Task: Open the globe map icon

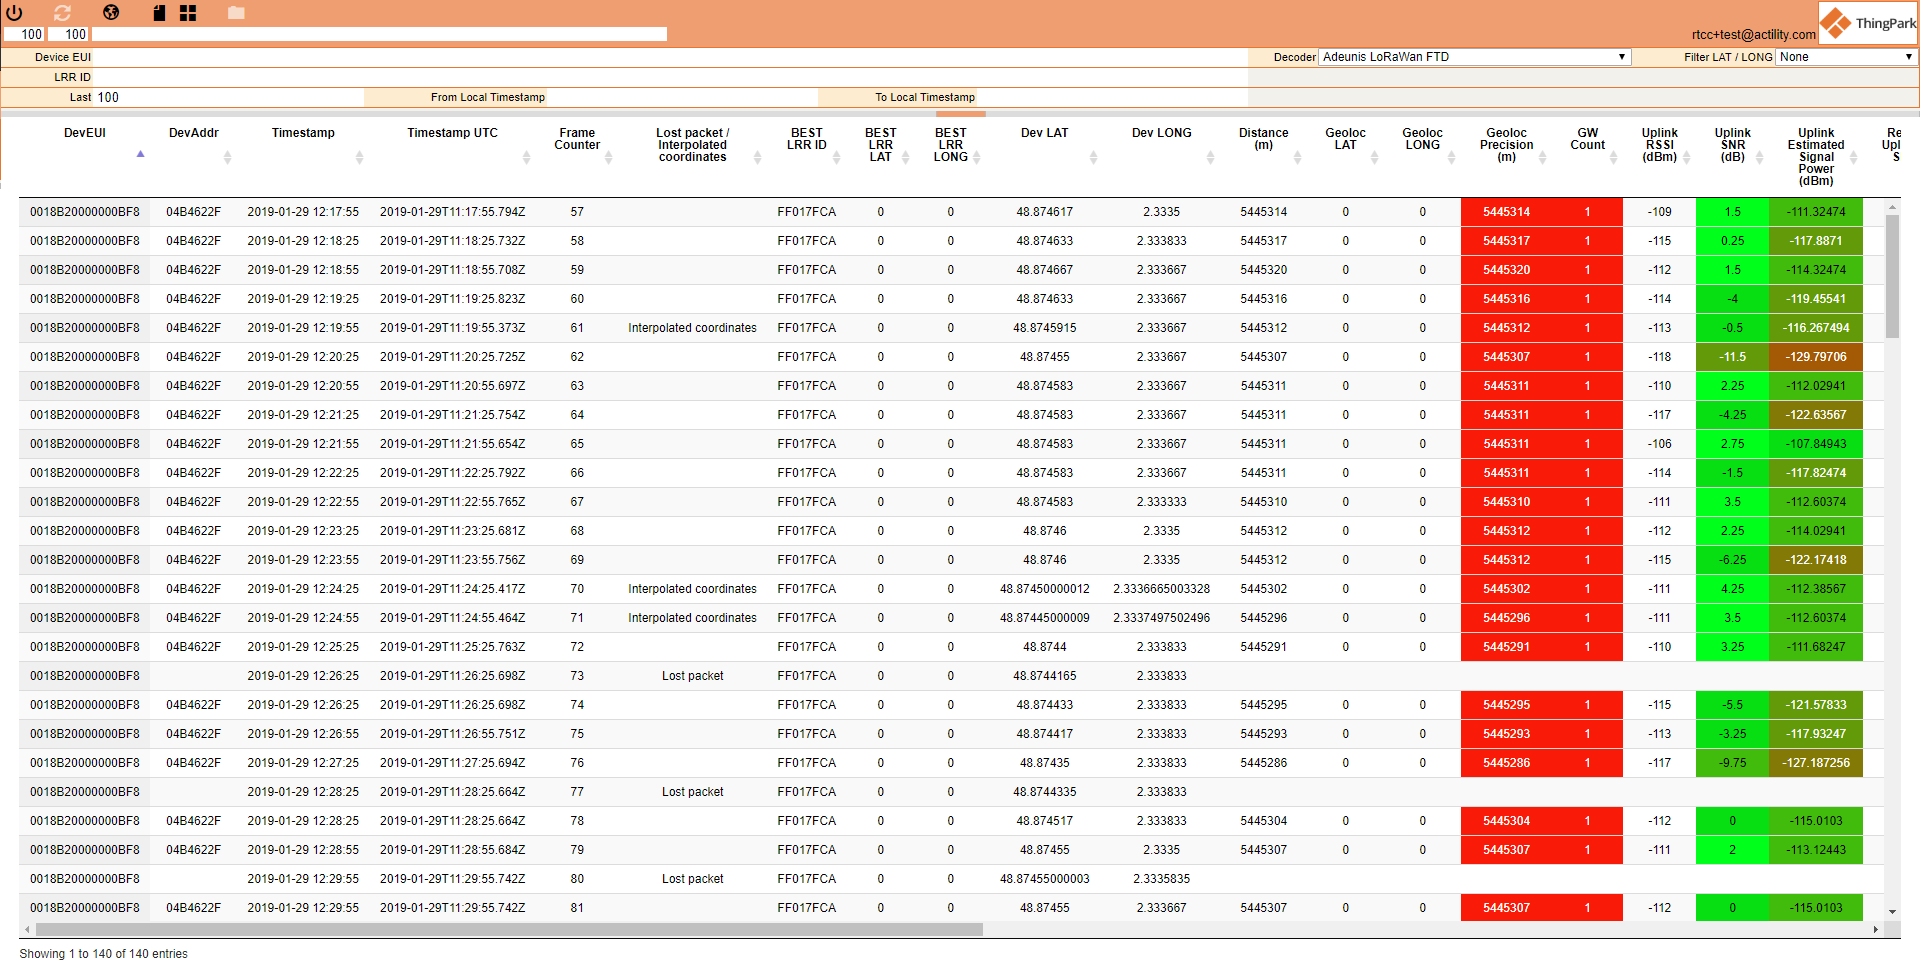Action: coord(111,13)
